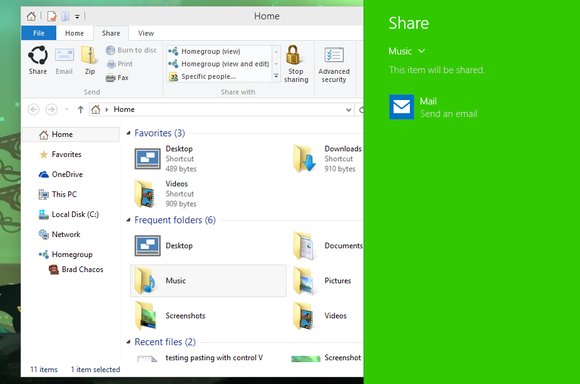
Task: Select the Share ribbon tab
Action: pyautogui.click(x=111, y=33)
